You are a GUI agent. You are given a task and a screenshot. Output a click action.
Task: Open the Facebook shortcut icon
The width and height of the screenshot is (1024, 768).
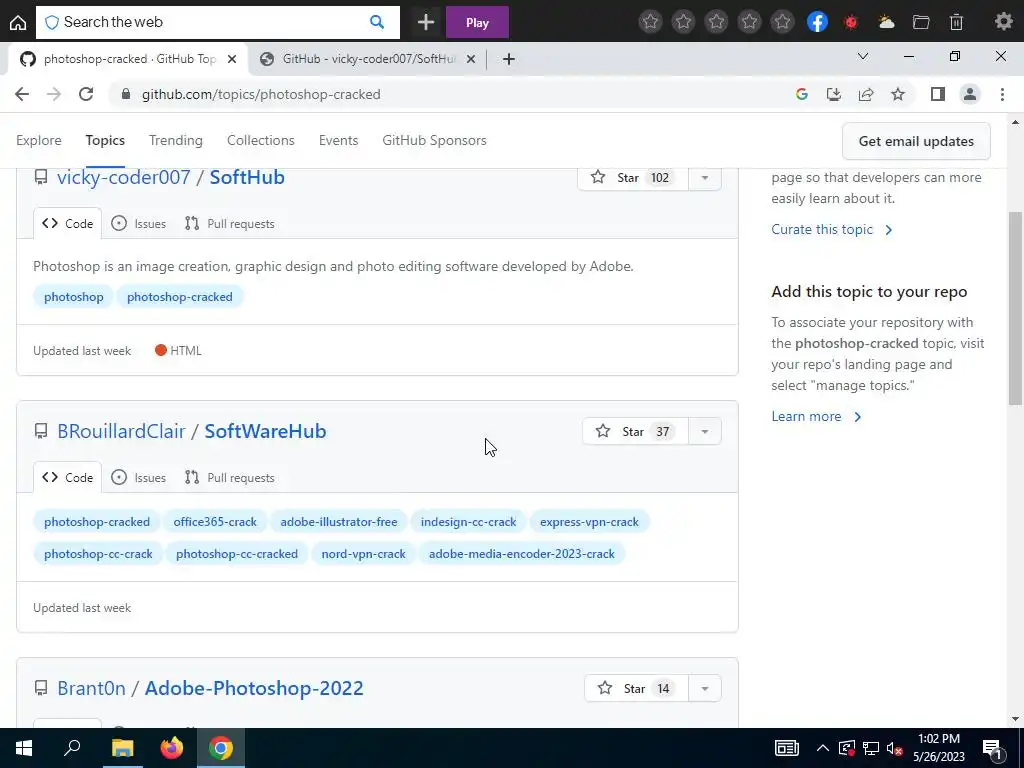(817, 22)
